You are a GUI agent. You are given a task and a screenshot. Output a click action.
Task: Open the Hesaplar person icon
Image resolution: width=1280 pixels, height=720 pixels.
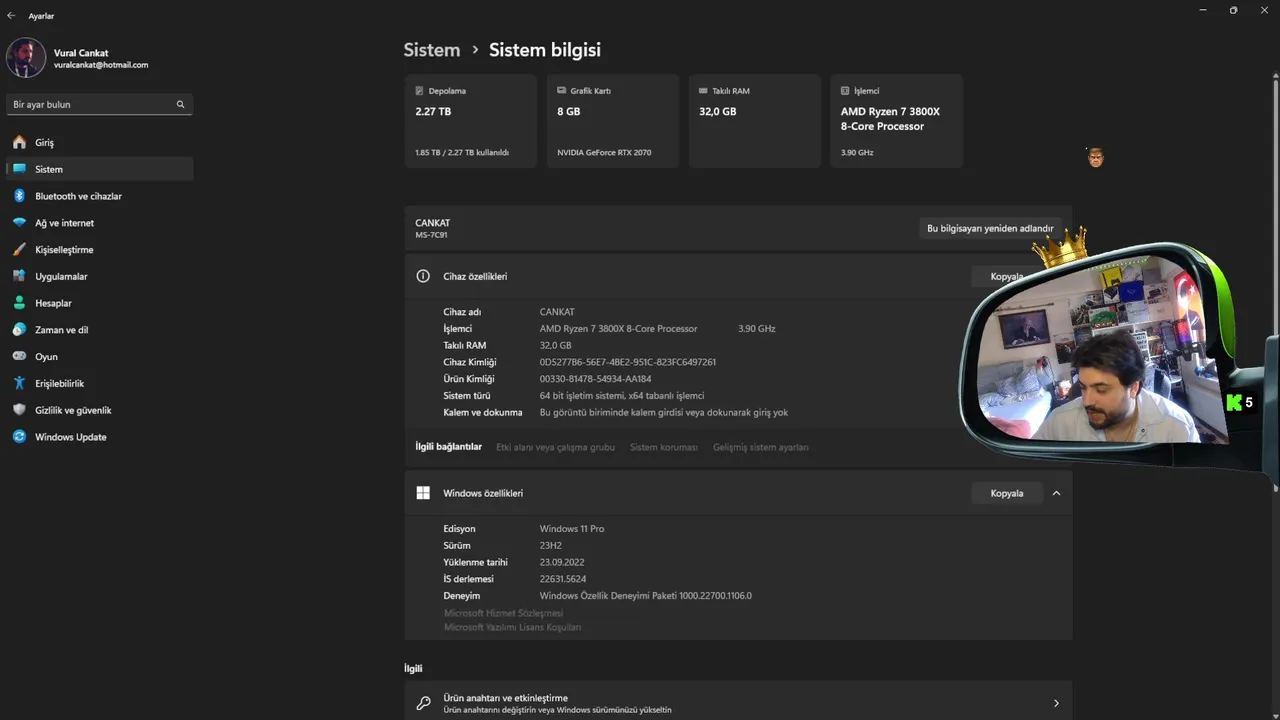coord(19,303)
